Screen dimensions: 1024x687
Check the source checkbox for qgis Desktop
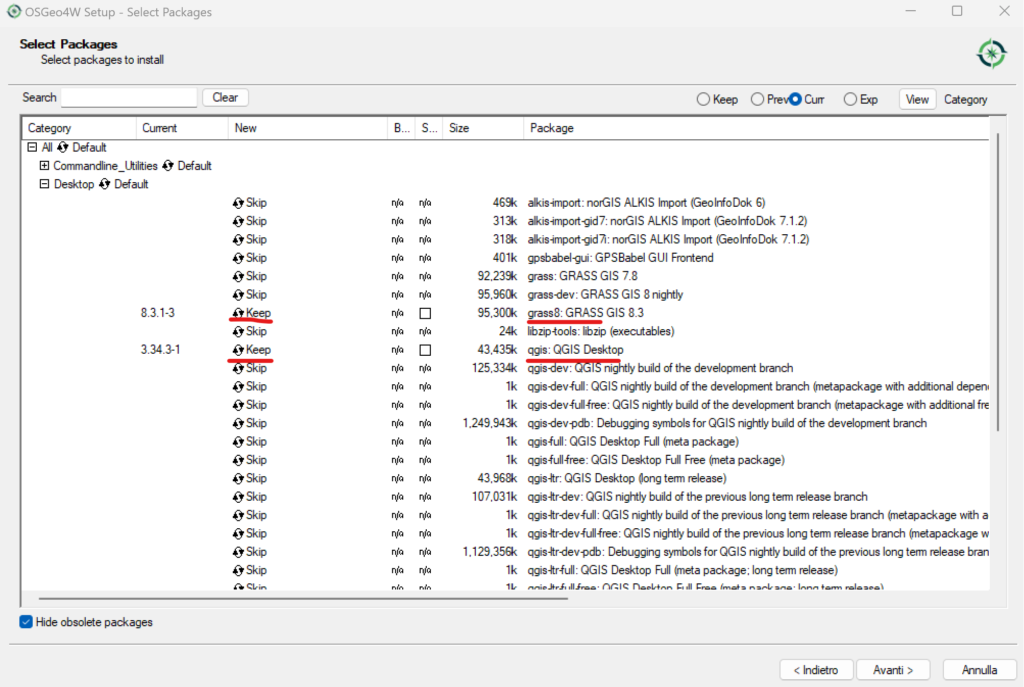point(425,350)
